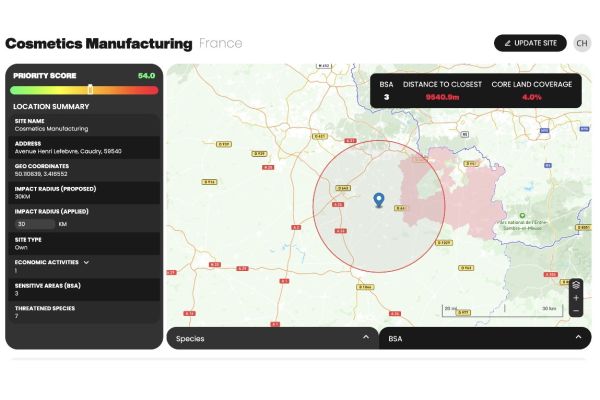Click the Geo Coordinates row

pyautogui.click(x=84, y=168)
